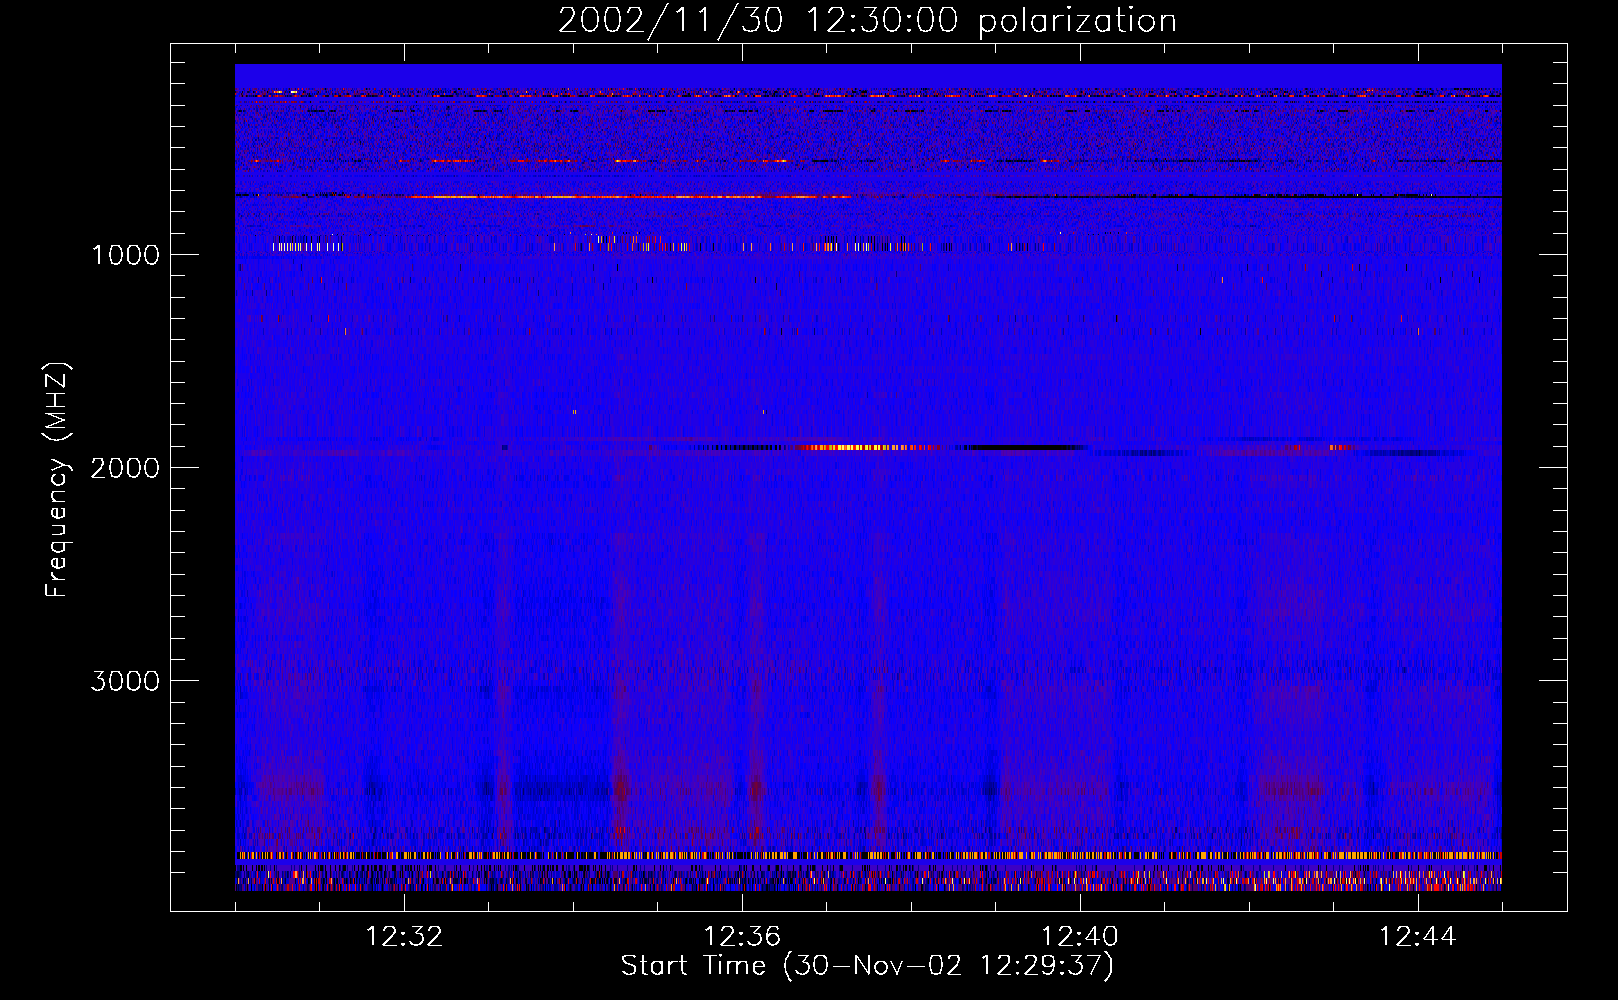
Task: Click the 3000 frequency tick label
Action: click(125, 681)
